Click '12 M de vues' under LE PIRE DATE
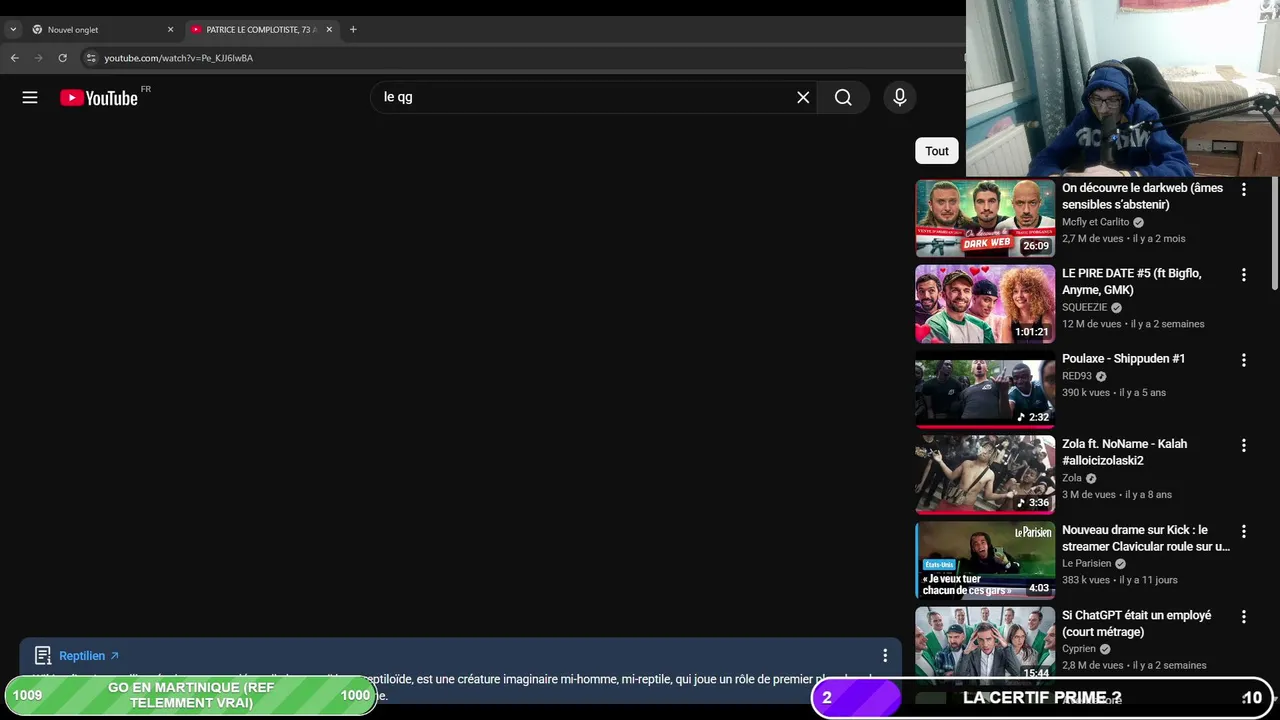 1091,324
